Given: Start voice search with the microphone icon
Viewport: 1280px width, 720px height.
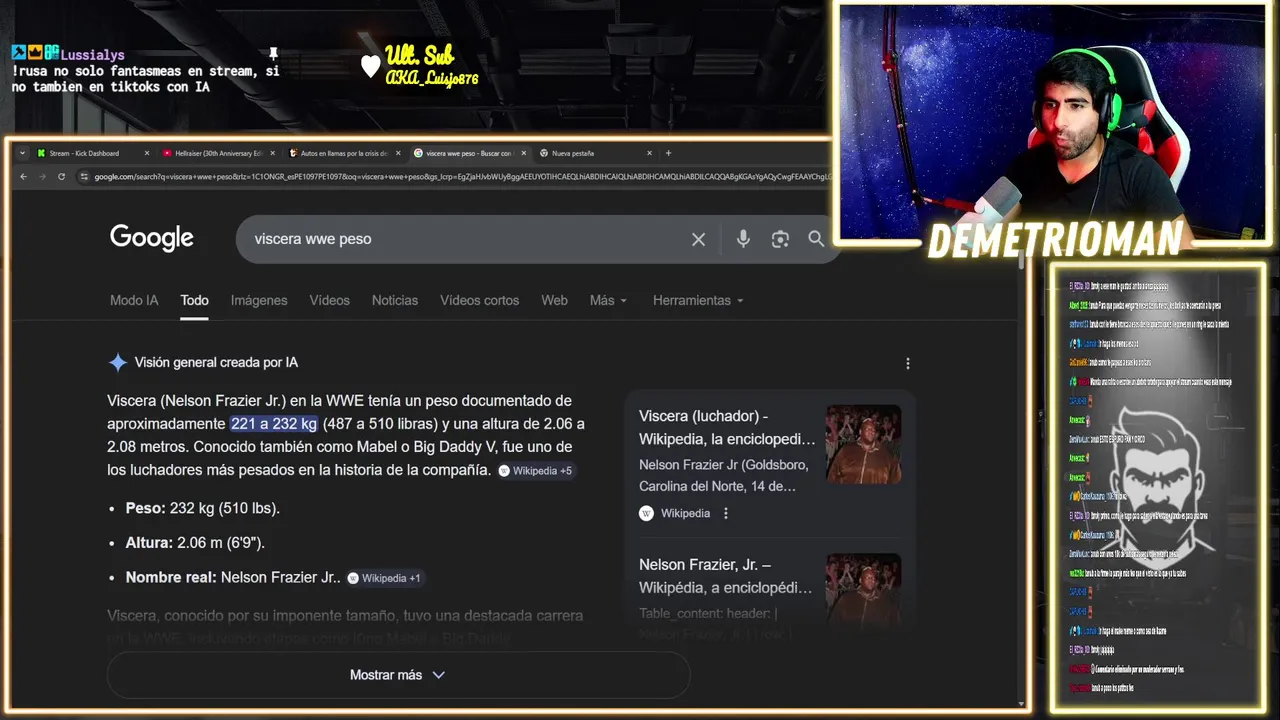Looking at the screenshot, I should (x=743, y=239).
